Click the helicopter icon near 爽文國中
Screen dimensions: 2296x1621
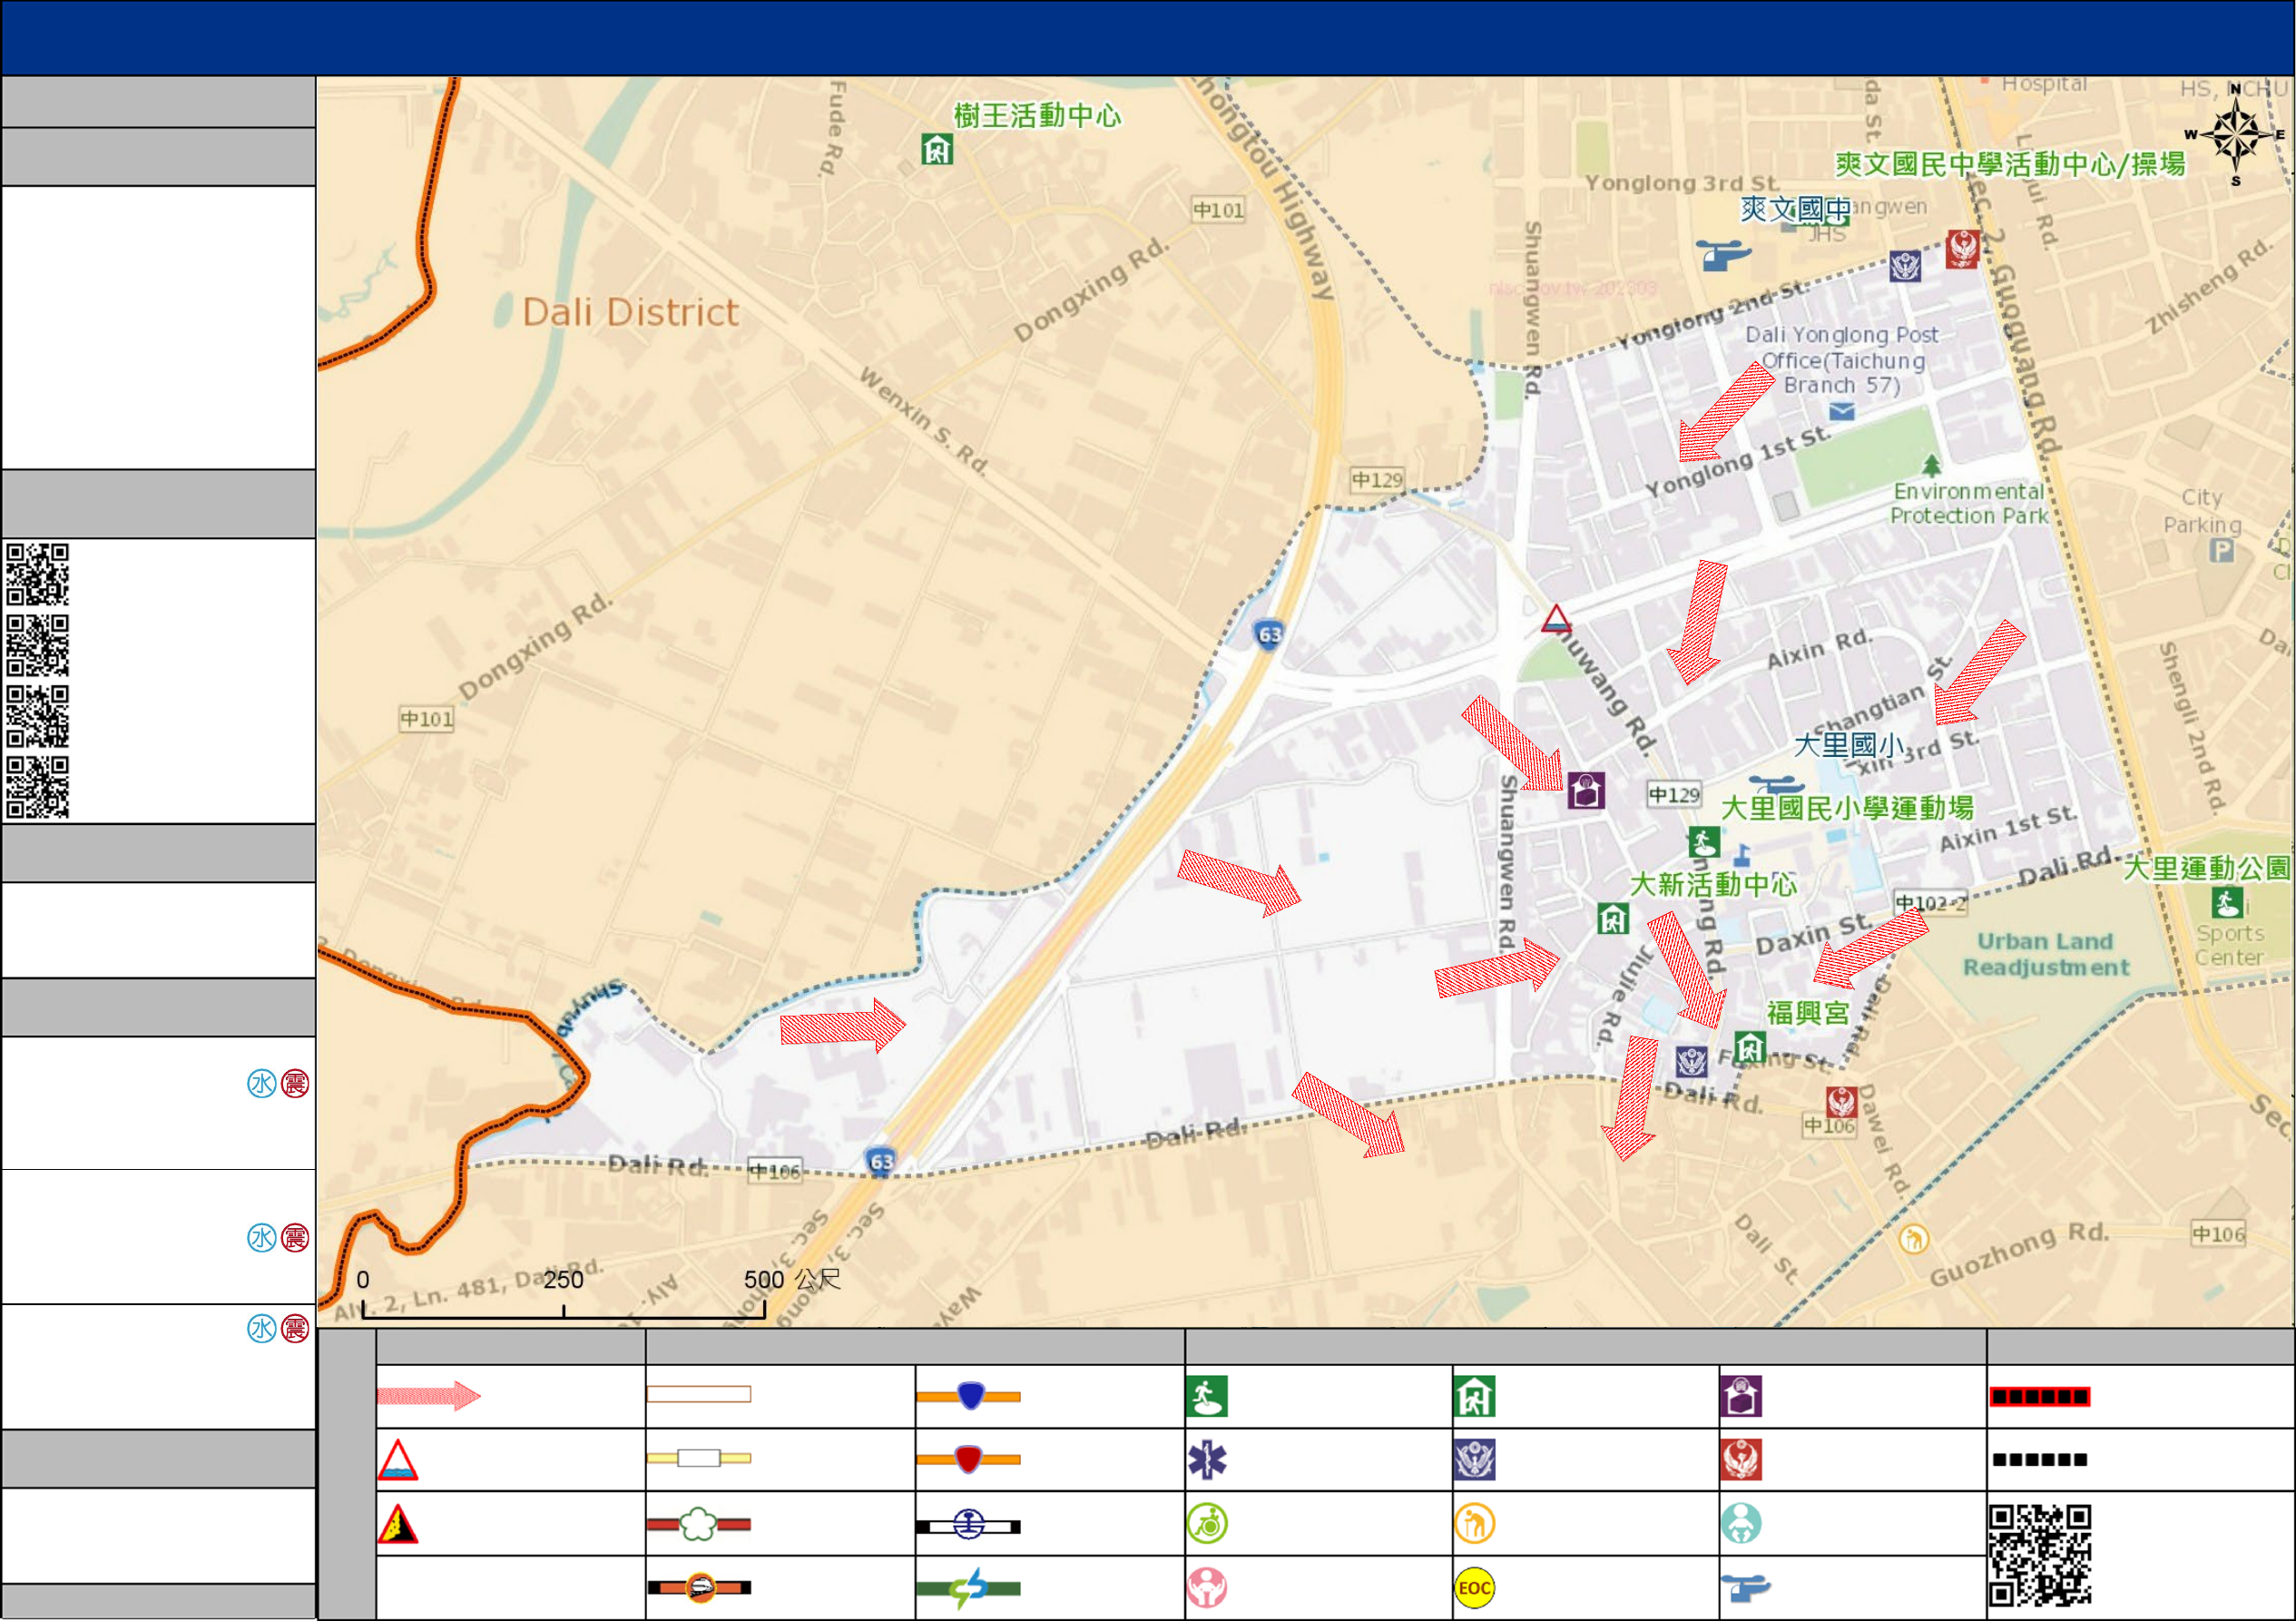1723,254
